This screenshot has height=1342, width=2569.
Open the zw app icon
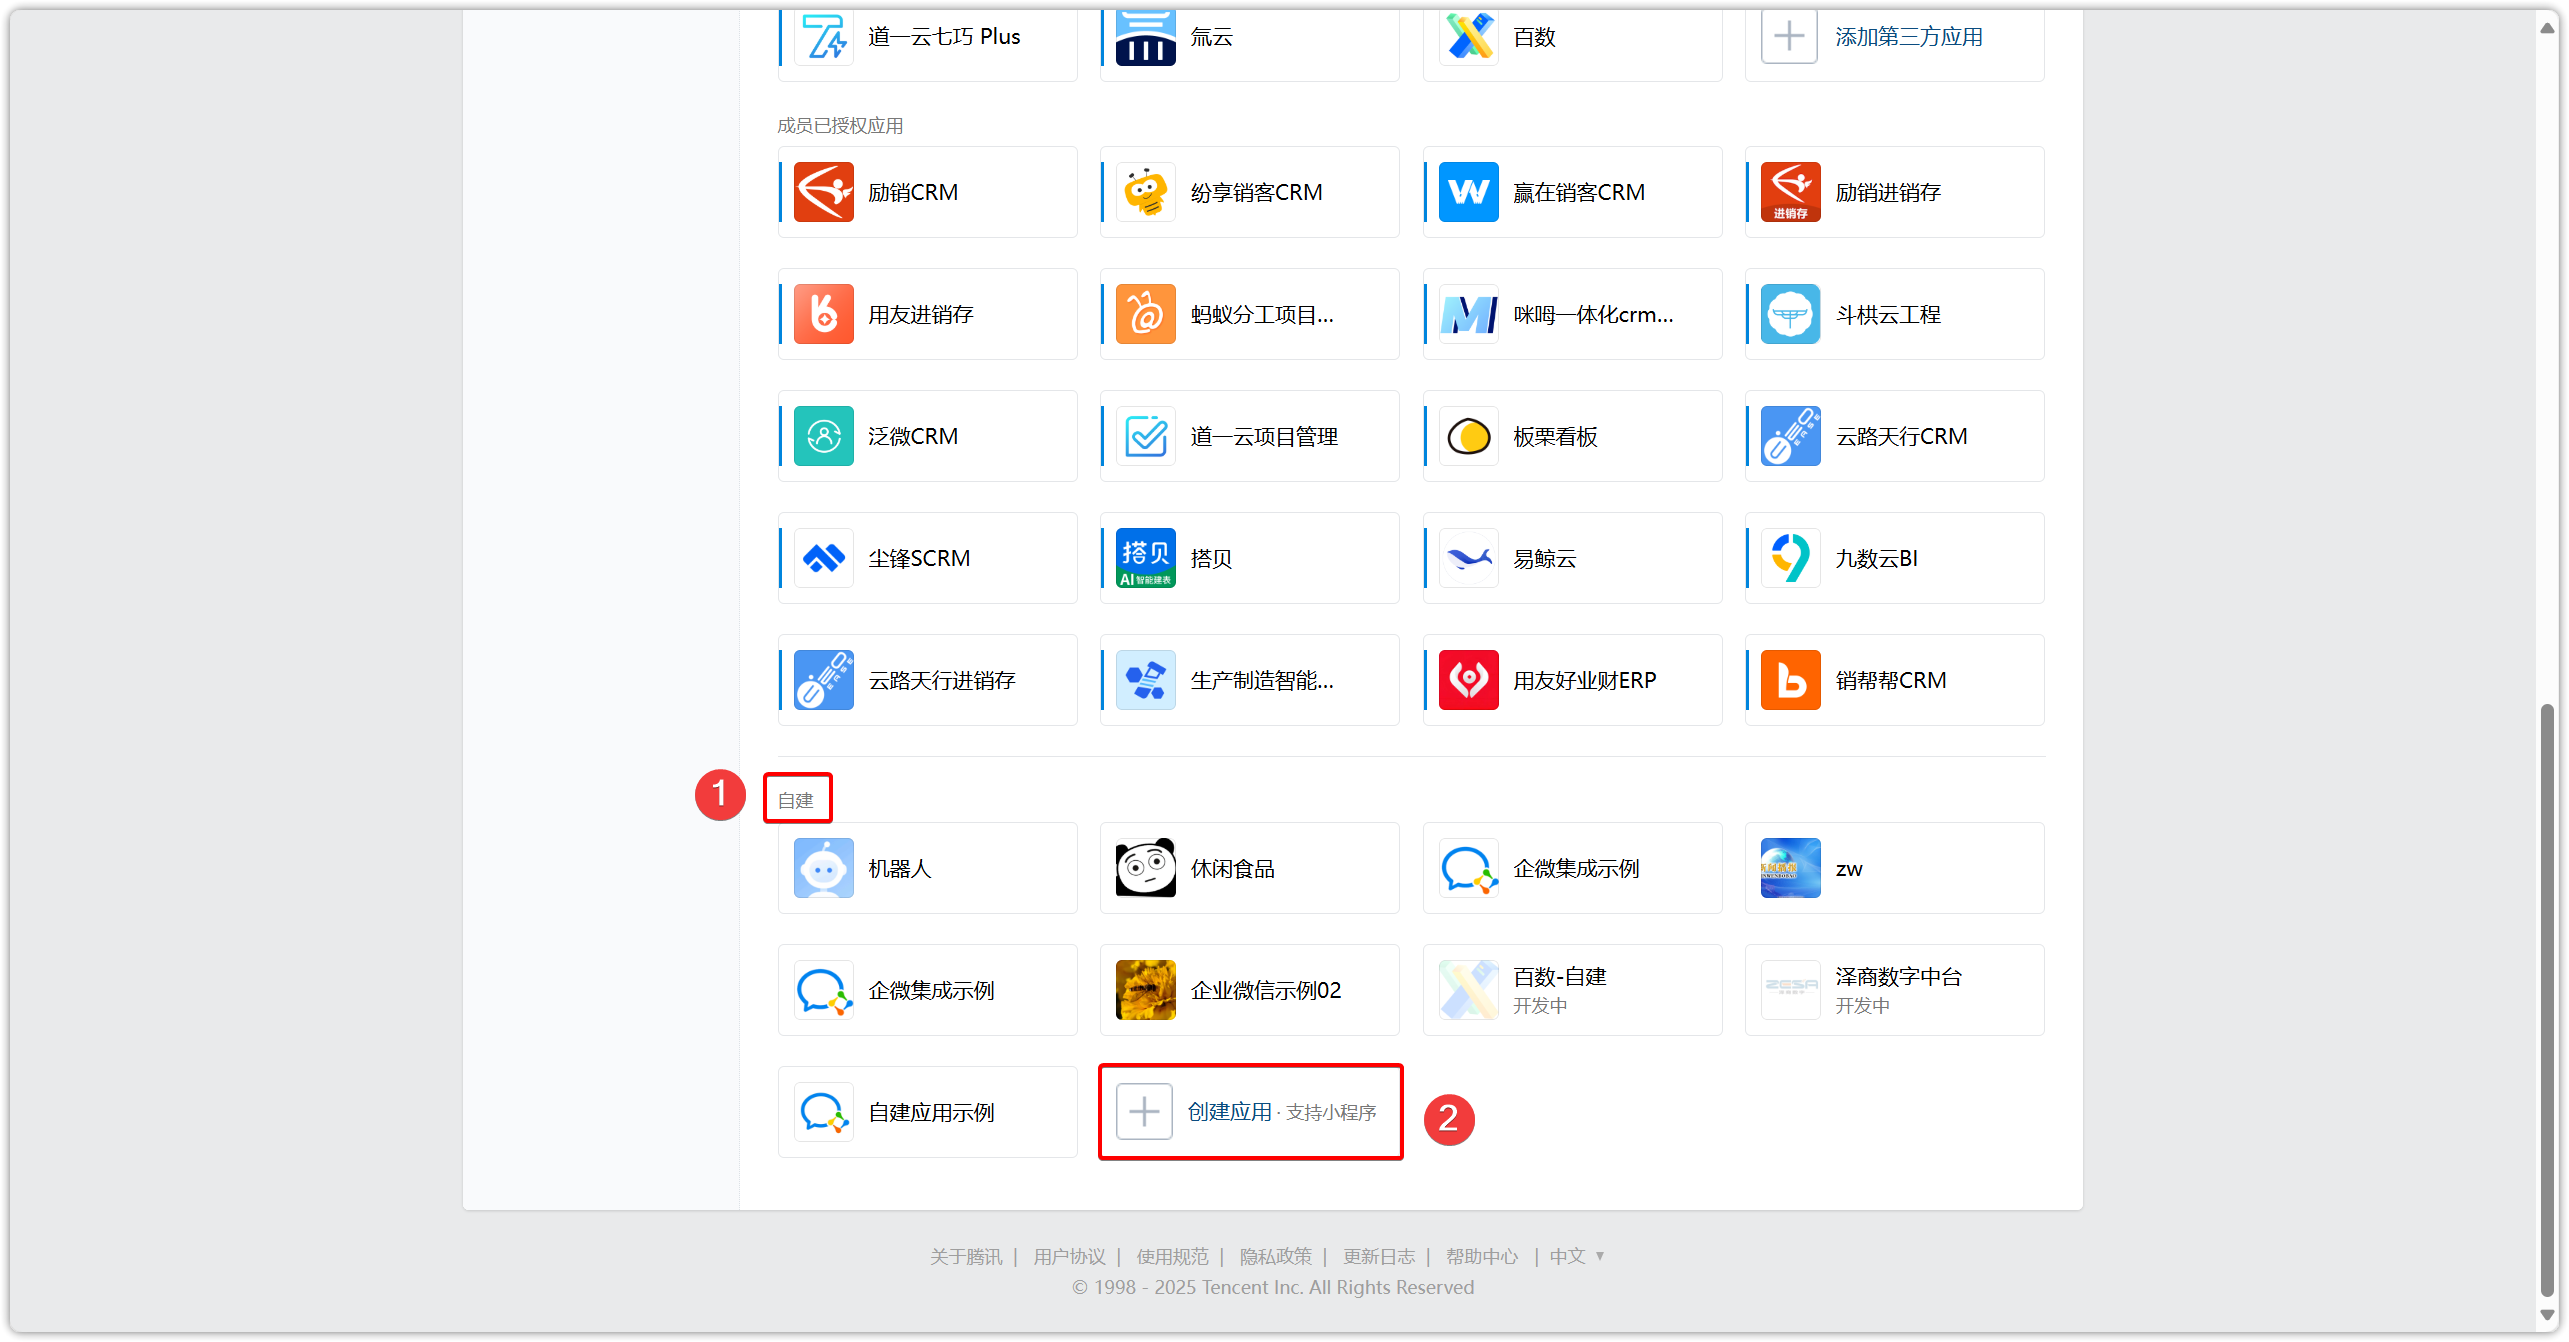click(1790, 868)
